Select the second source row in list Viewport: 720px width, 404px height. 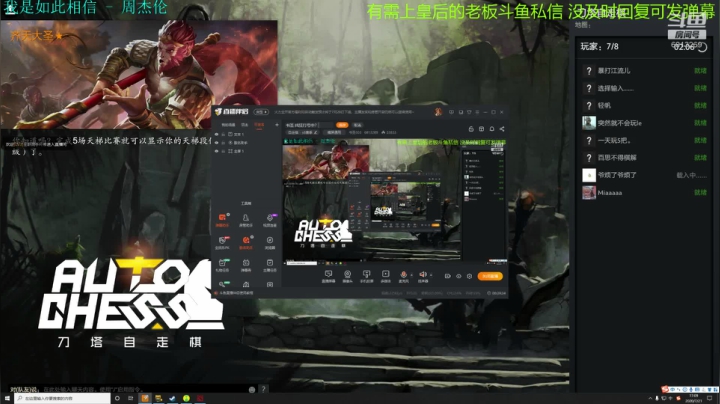tap(246, 143)
